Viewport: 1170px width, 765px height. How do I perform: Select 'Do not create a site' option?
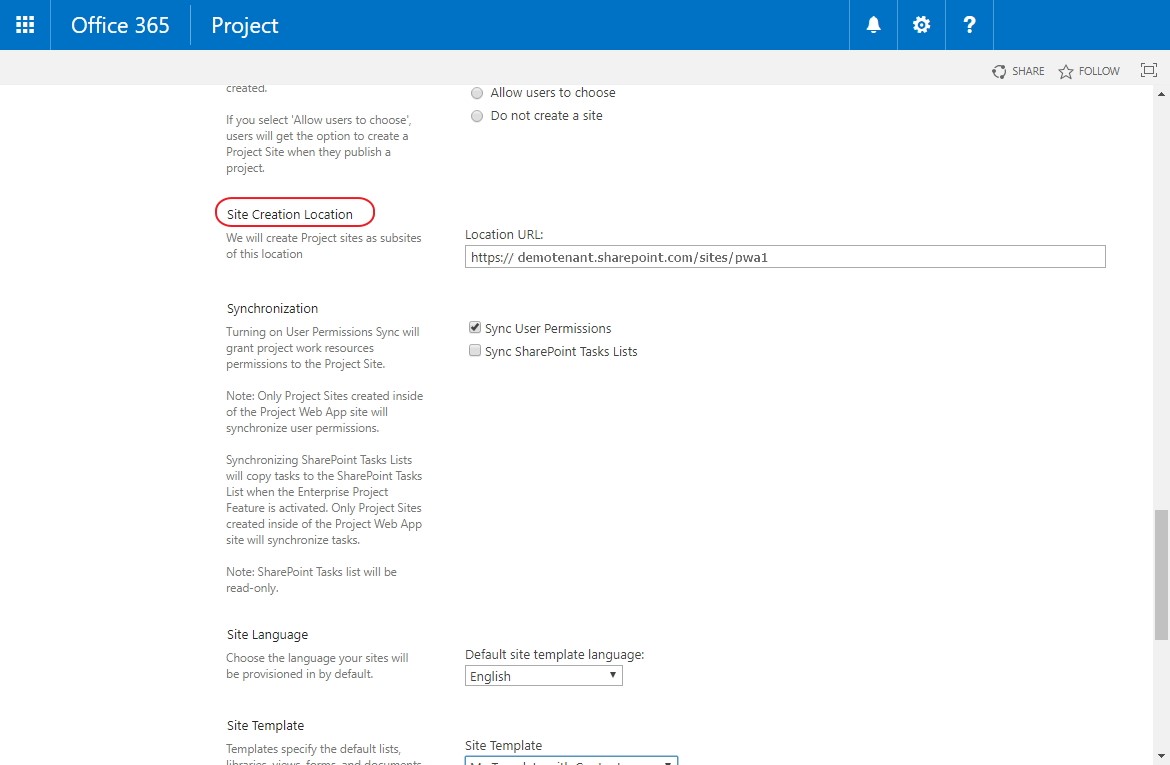pyautogui.click(x=477, y=116)
